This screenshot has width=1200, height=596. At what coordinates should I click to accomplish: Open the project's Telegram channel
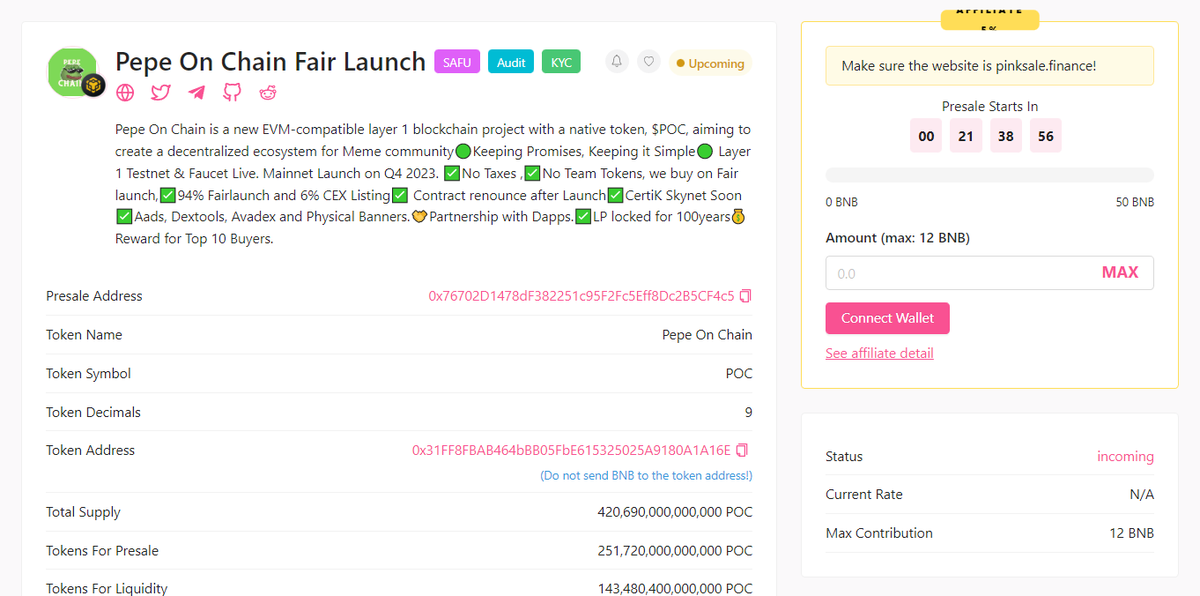[x=197, y=93]
